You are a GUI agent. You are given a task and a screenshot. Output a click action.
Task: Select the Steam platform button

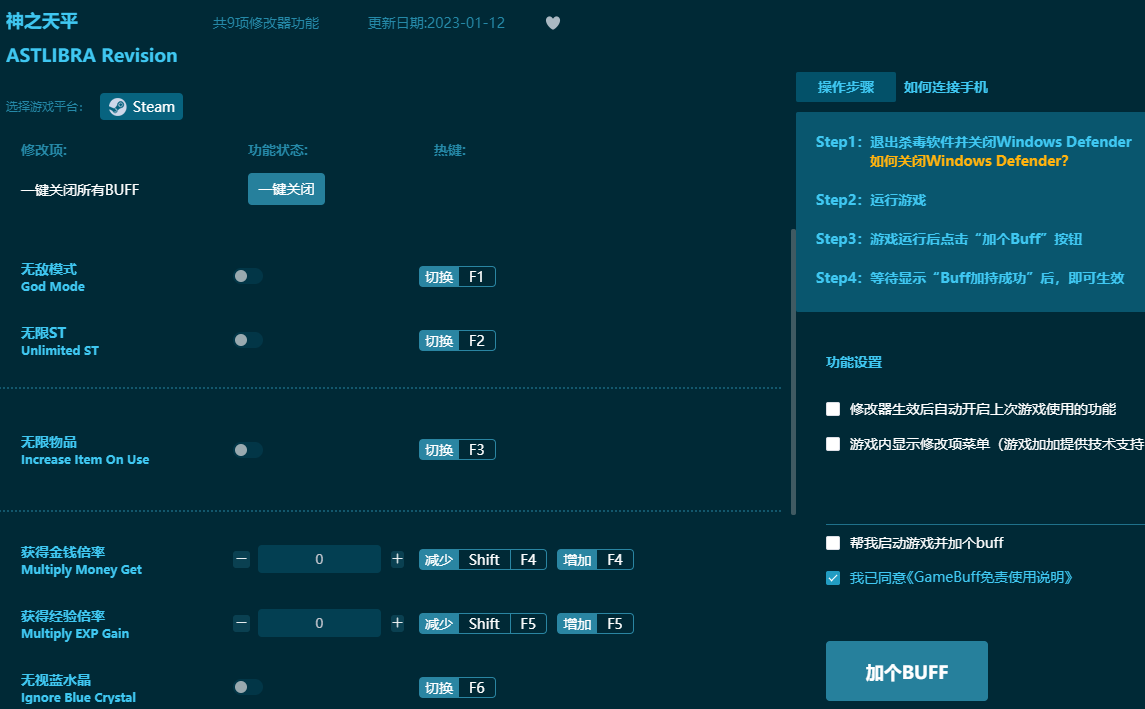tap(141, 107)
